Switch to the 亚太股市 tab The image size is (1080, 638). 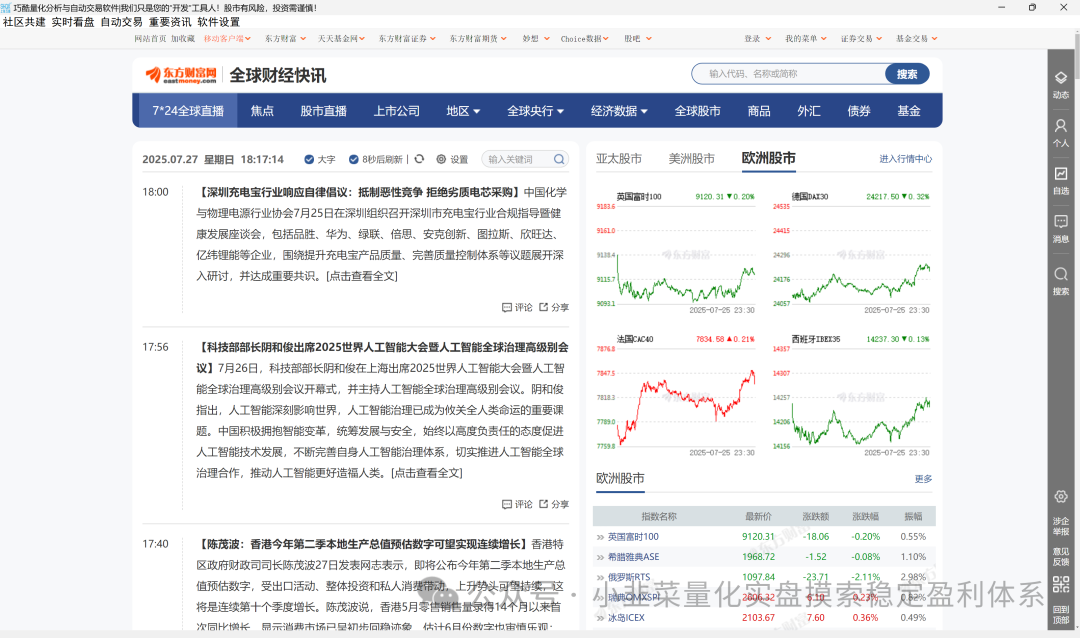tap(619, 158)
